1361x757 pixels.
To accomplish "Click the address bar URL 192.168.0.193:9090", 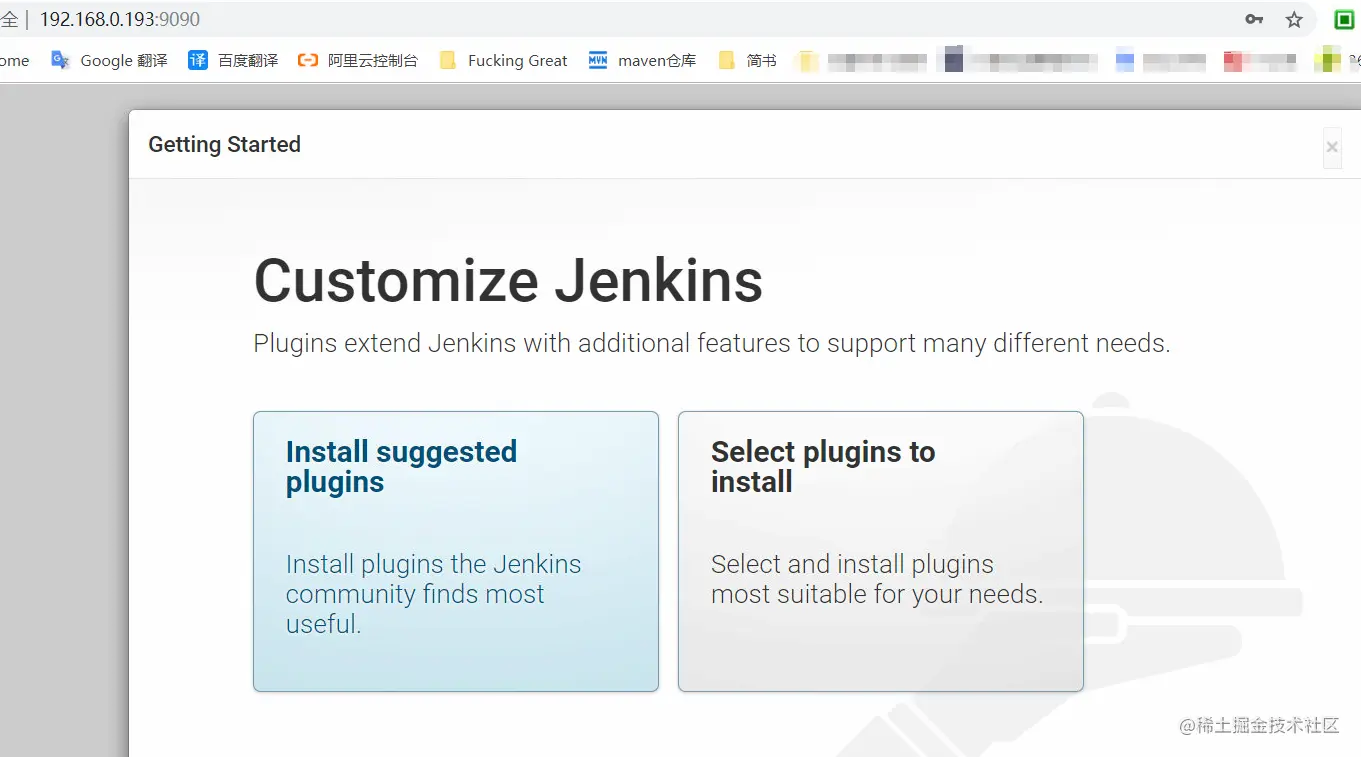I will [120, 19].
